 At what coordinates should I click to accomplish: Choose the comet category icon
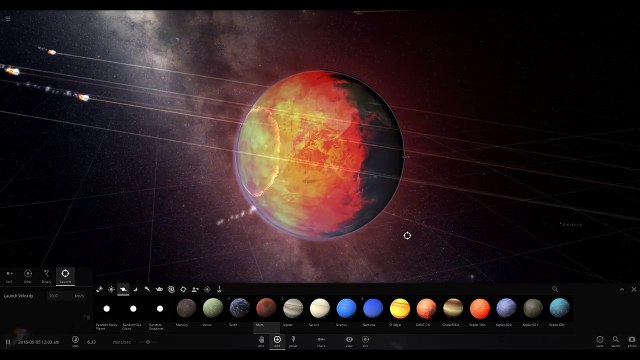[x=147, y=289]
